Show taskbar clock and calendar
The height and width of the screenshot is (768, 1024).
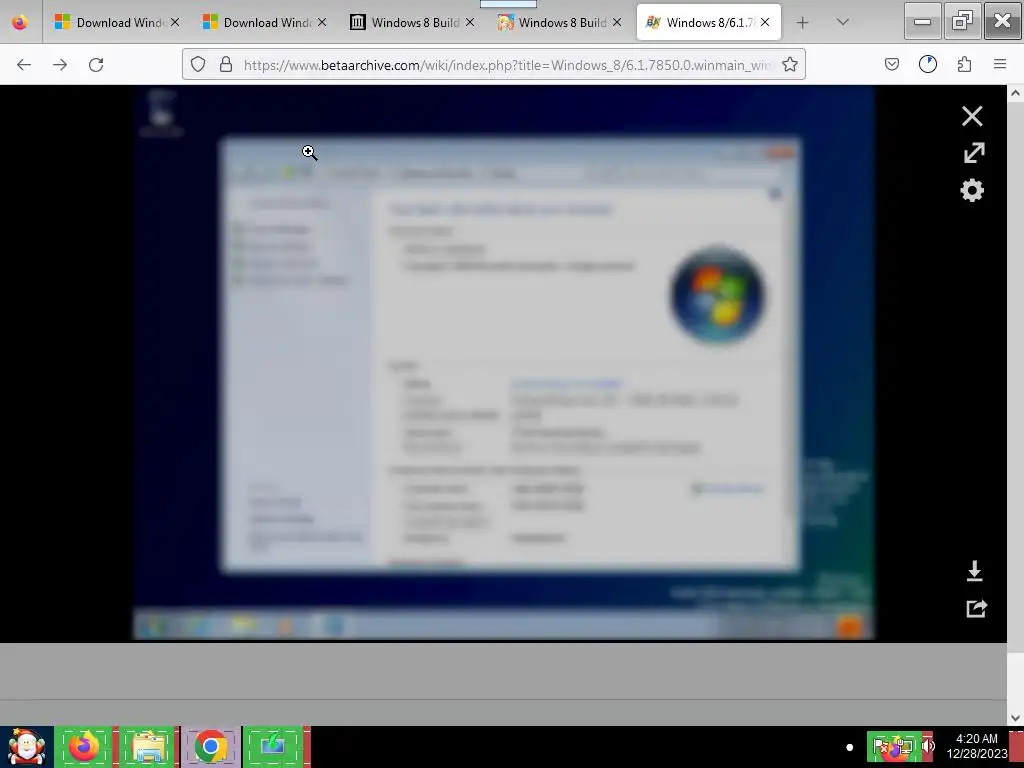(x=976, y=746)
